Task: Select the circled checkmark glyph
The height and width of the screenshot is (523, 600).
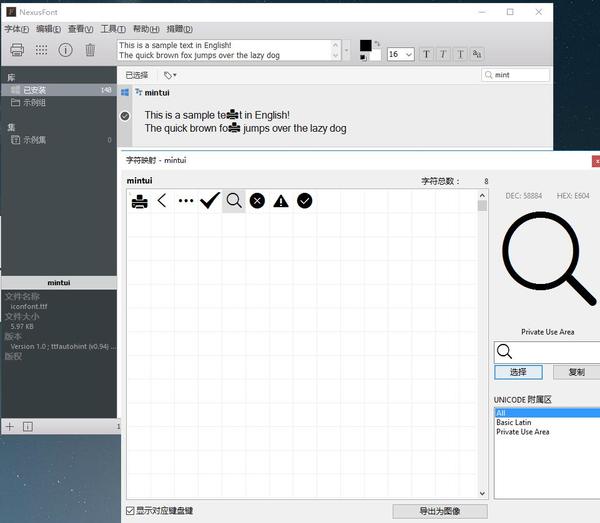Action: (305, 200)
